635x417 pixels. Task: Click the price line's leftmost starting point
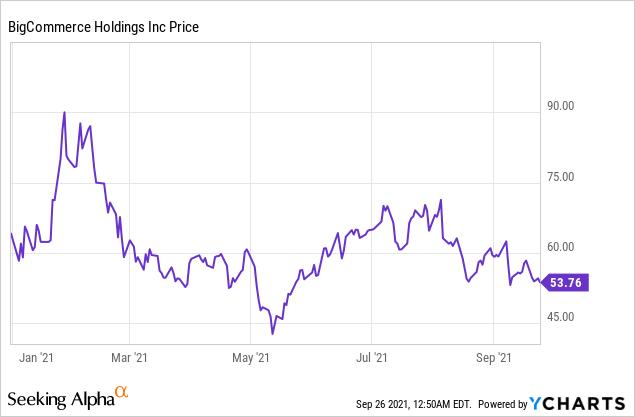tap(11, 233)
